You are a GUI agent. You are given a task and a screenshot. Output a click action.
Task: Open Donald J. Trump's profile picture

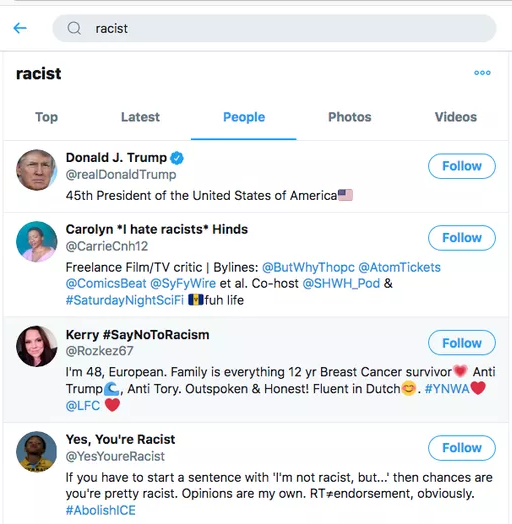(36, 170)
